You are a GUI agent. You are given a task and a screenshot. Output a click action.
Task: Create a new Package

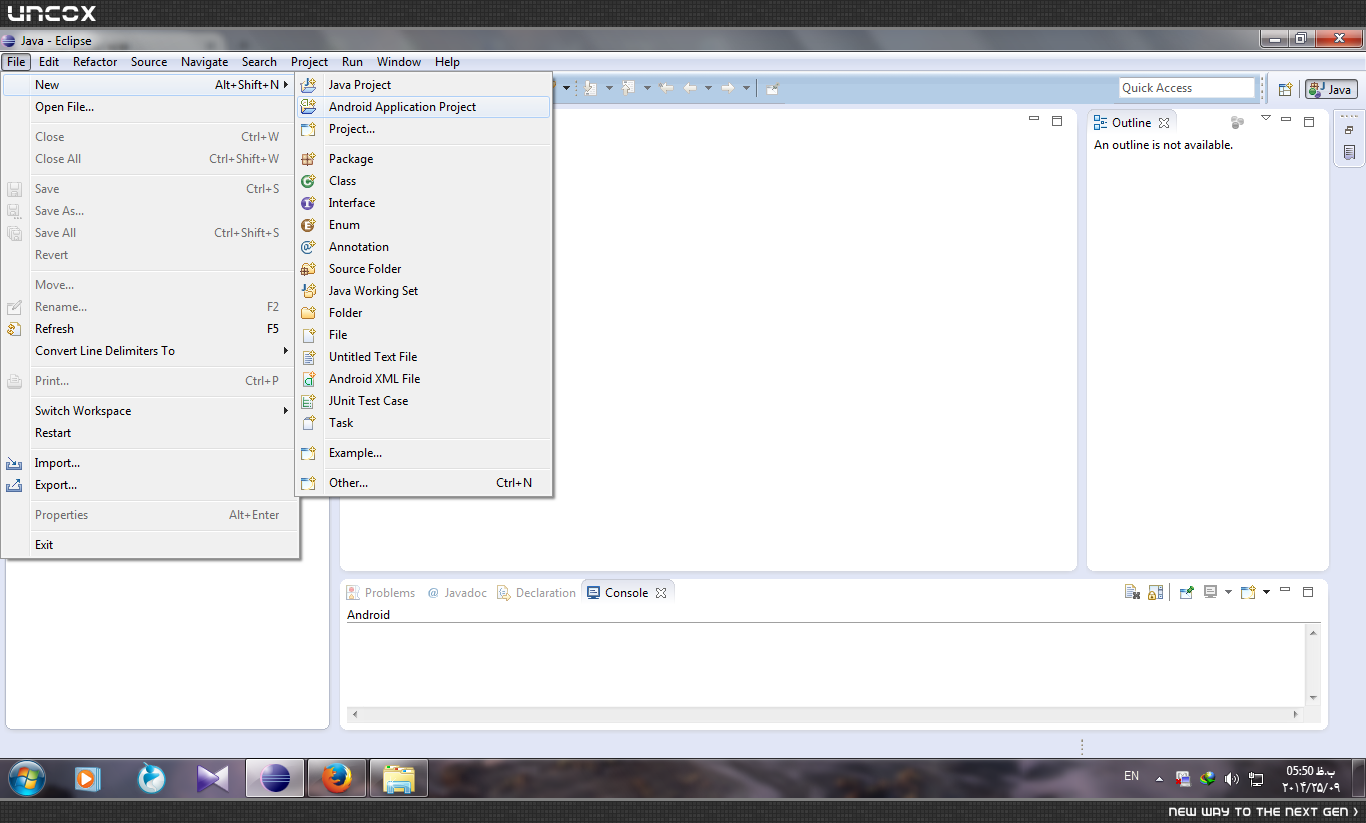(423, 159)
